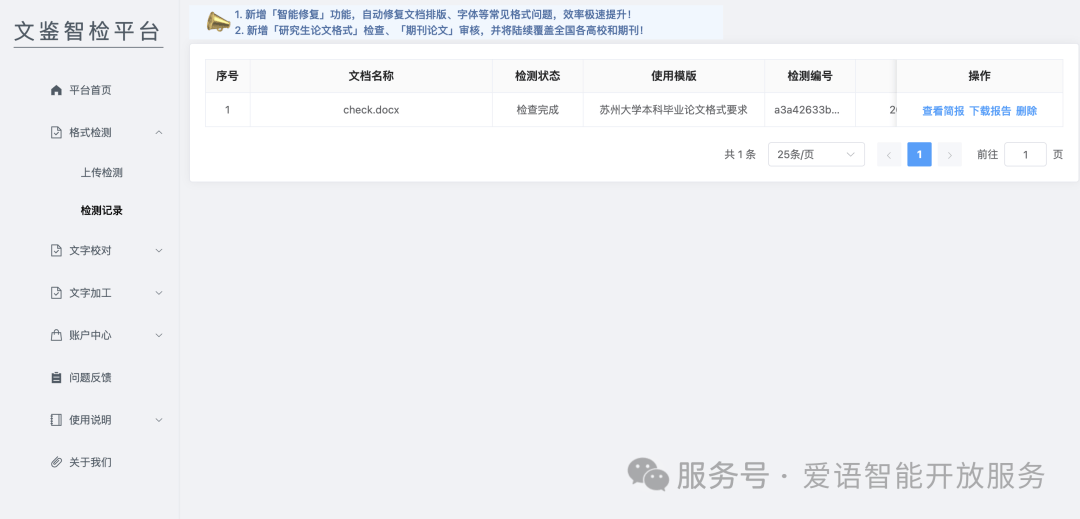Click the 序号 column header
This screenshot has height=519, width=1080.
point(227,76)
